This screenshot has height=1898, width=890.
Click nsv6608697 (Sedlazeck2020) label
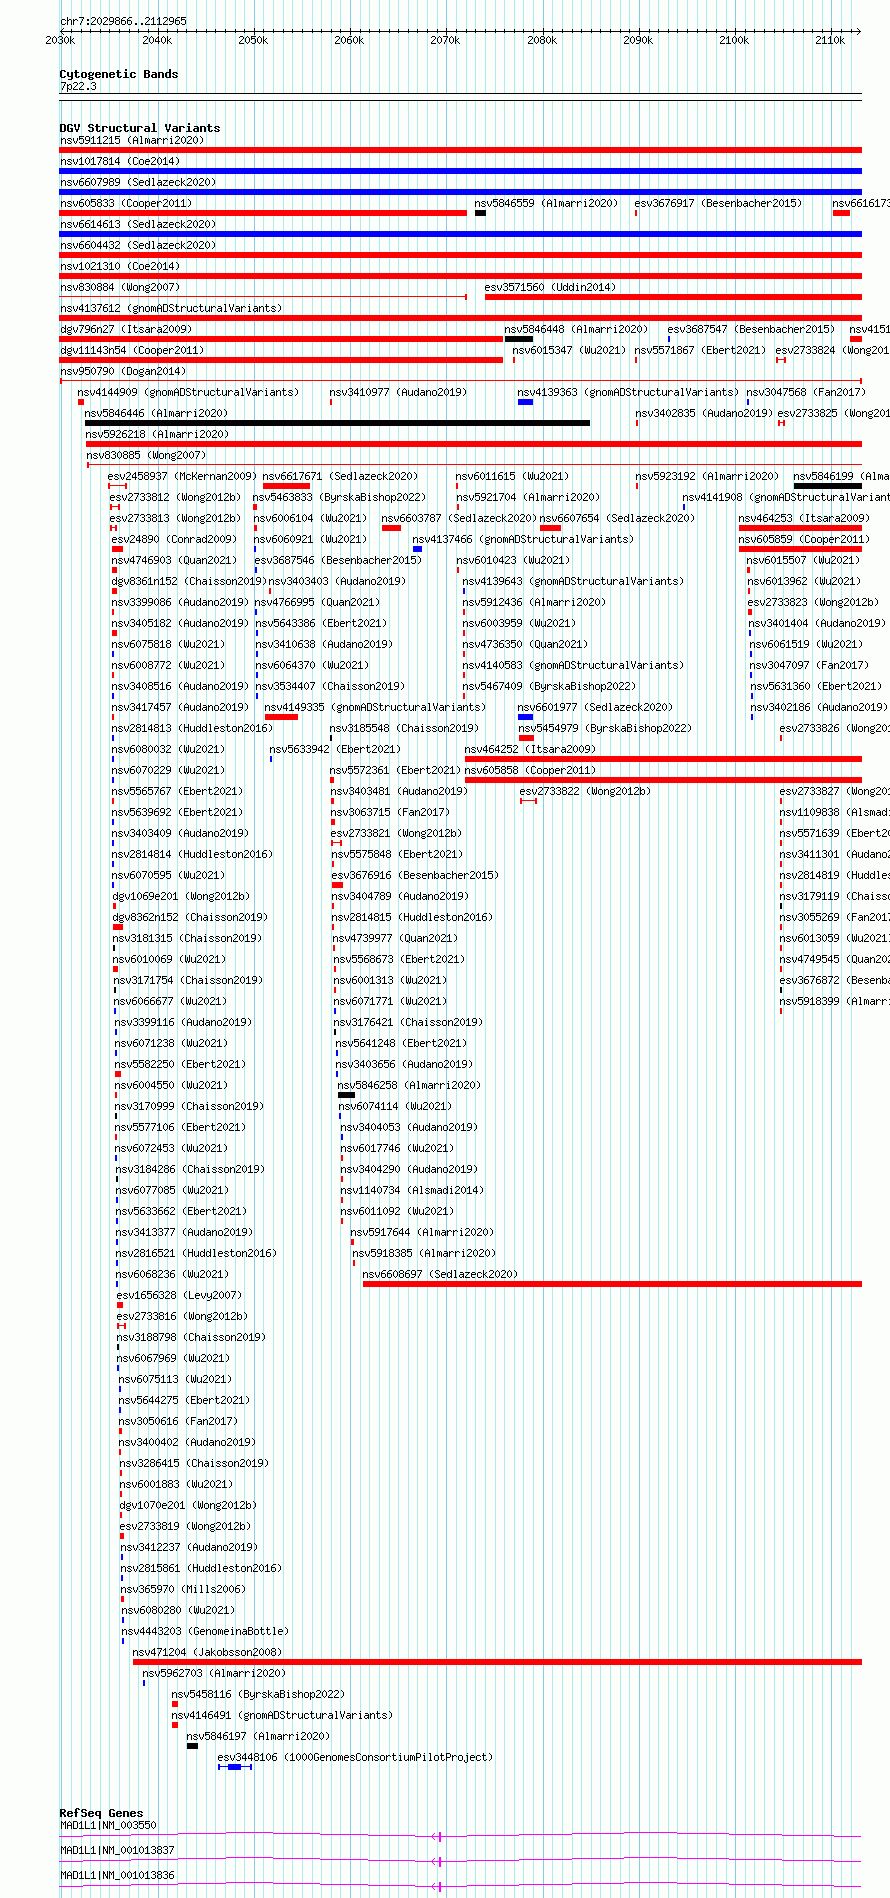click(x=440, y=1274)
